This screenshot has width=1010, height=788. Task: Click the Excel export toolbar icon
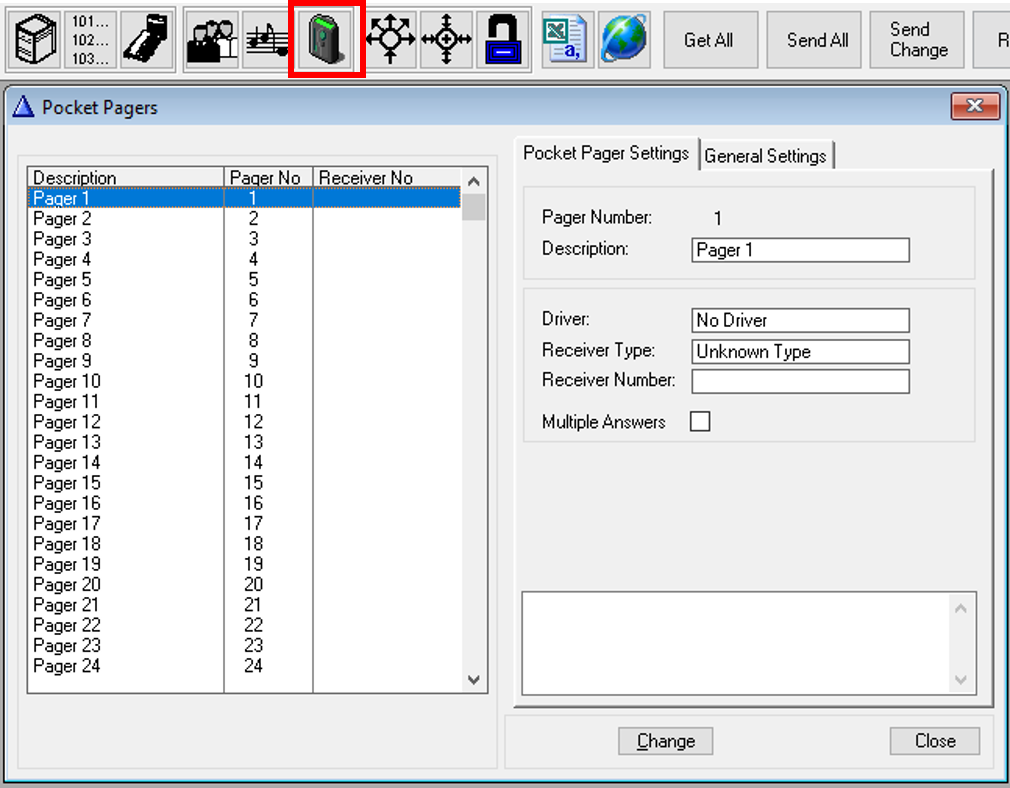[565, 40]
